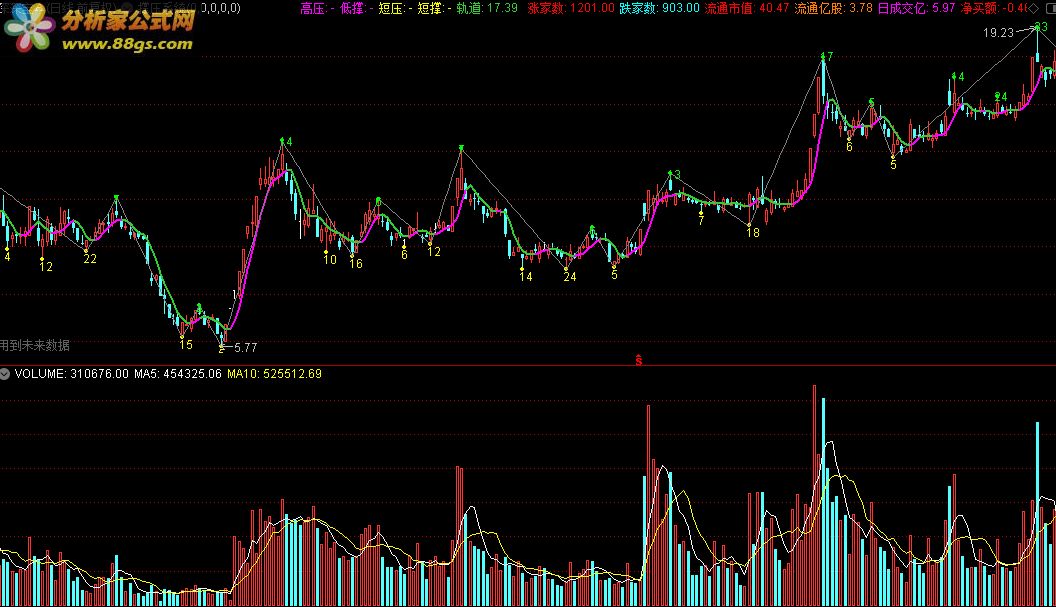Screen dimensions: 1056x607
Task: Click the 涨家数: 1201.00 value
Action: [571, 8]
